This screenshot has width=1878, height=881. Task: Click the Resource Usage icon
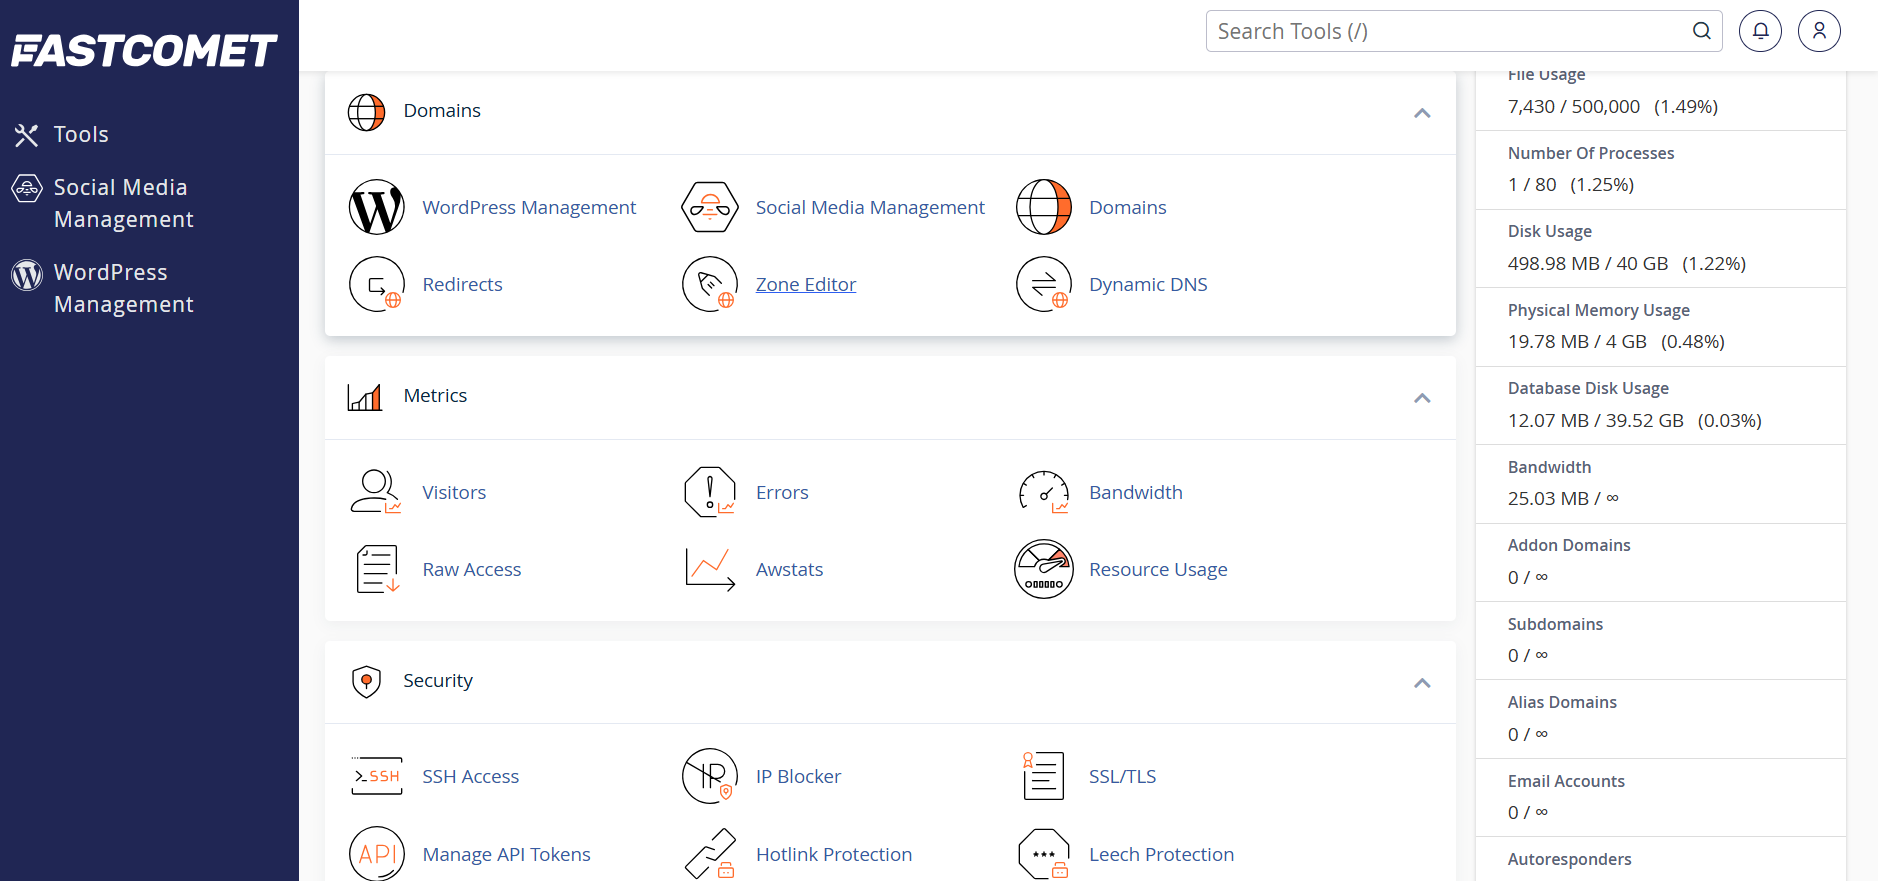coord(1044,569)
